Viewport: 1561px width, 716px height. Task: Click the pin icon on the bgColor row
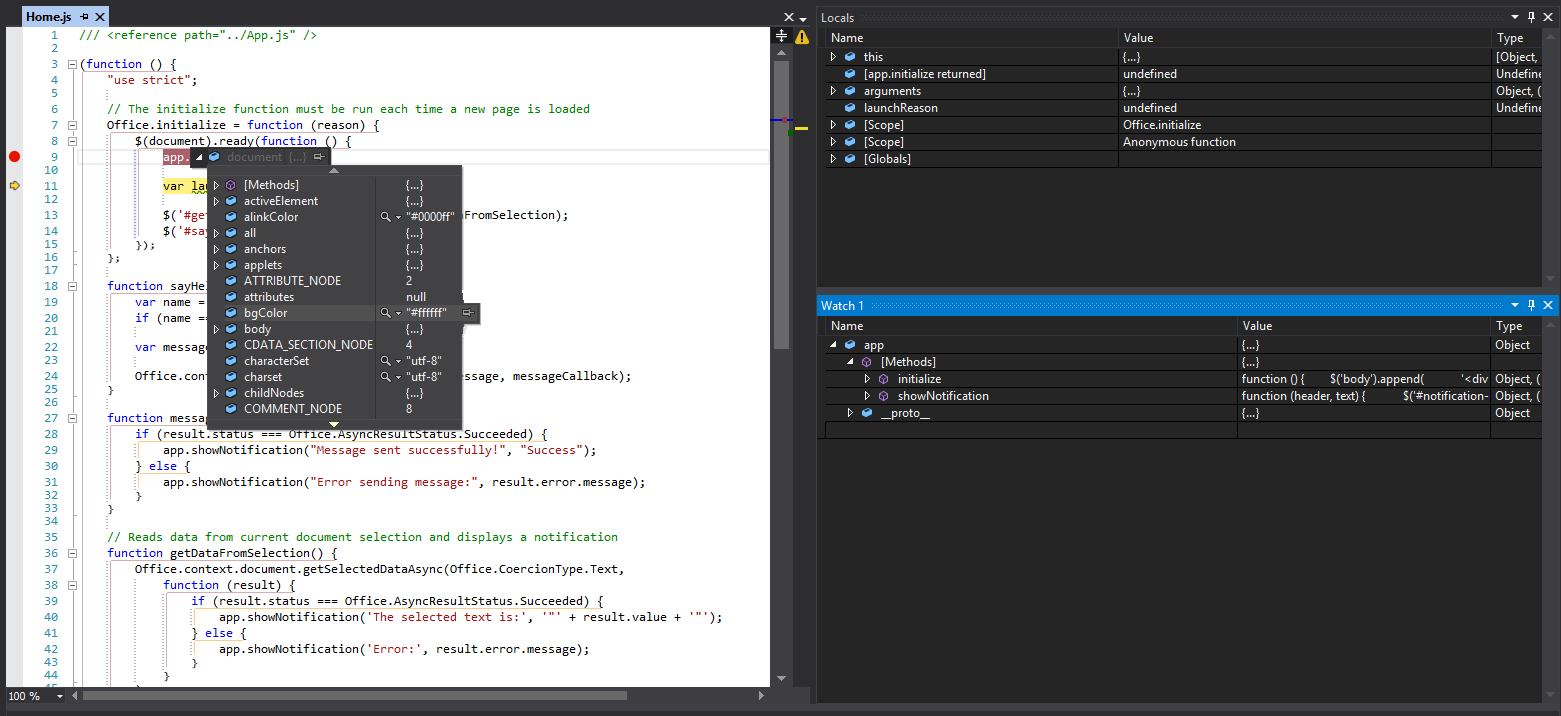click(468, 312)
